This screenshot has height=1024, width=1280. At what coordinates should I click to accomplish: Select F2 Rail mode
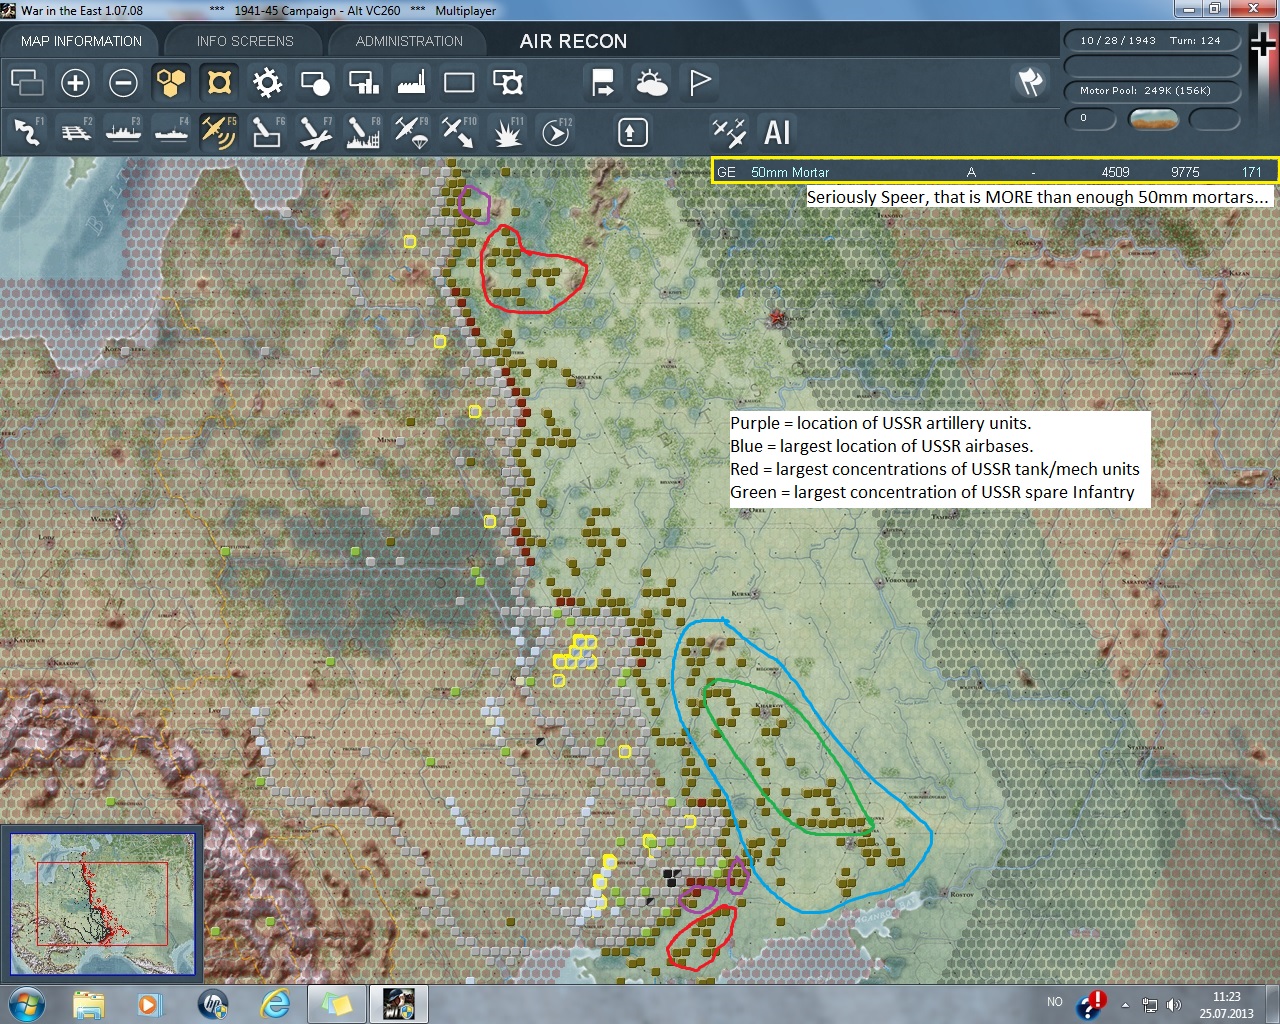[x=75, y=132]
